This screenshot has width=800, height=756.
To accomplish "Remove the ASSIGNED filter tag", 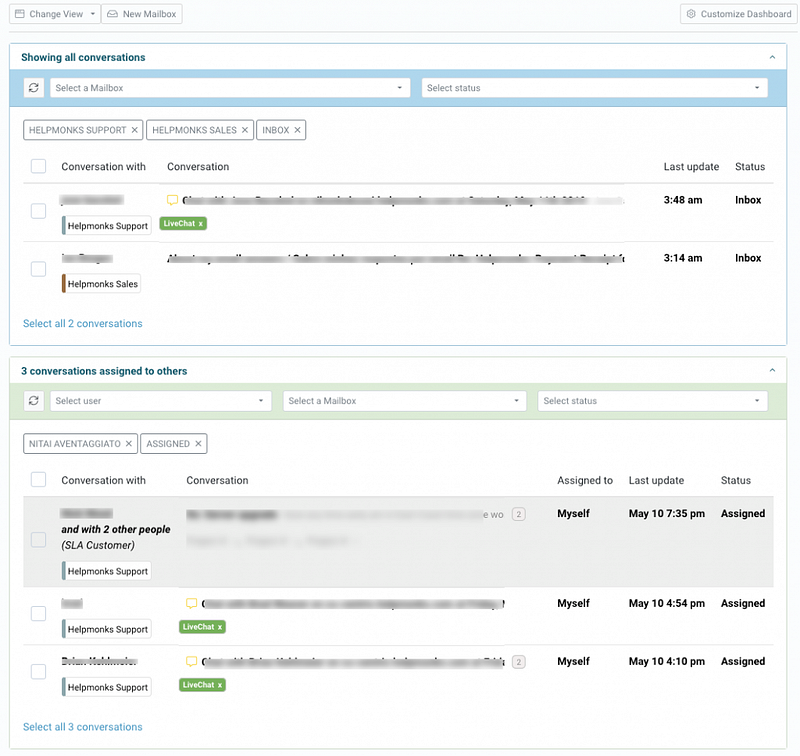I will coord(198,444).
